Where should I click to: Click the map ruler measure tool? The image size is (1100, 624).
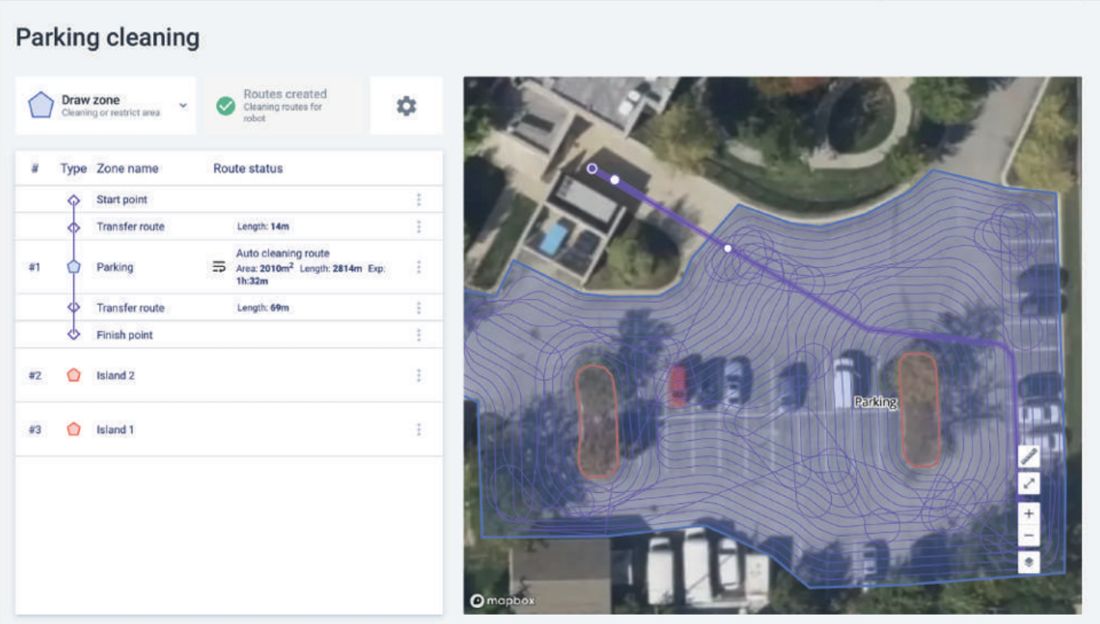(1028, 456)
